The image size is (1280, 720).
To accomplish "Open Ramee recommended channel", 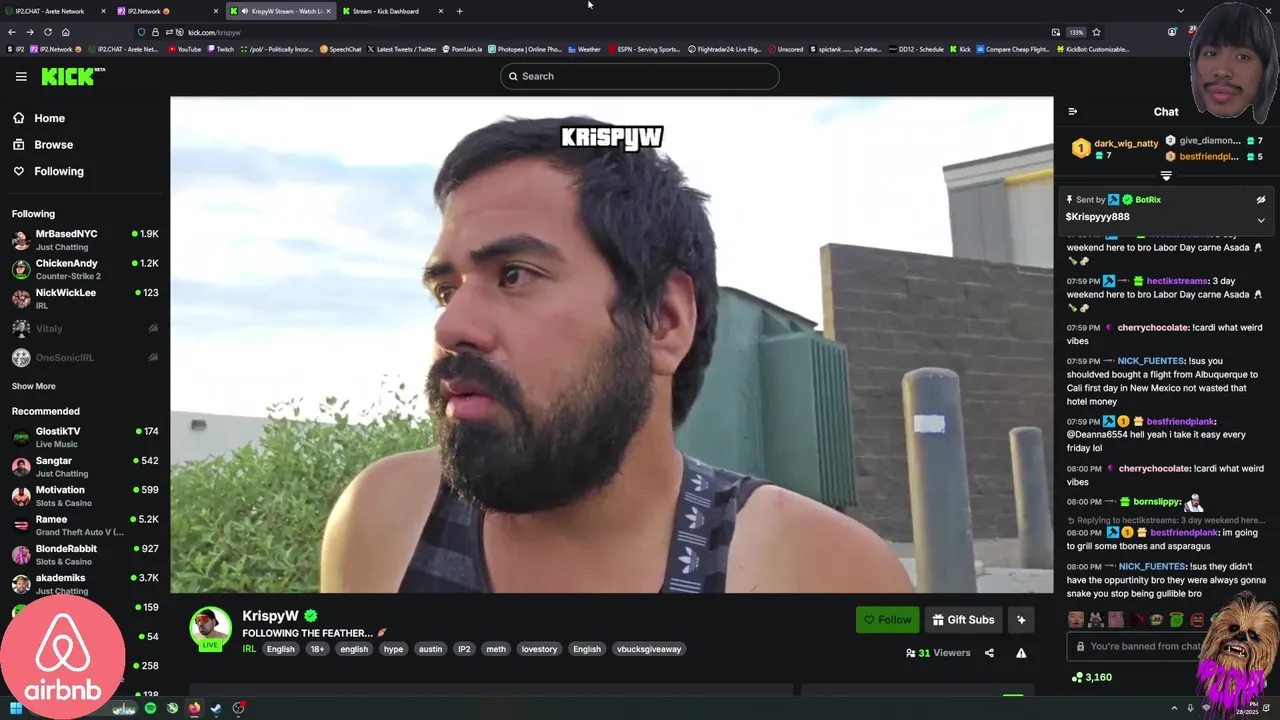I will coord(85,525).
